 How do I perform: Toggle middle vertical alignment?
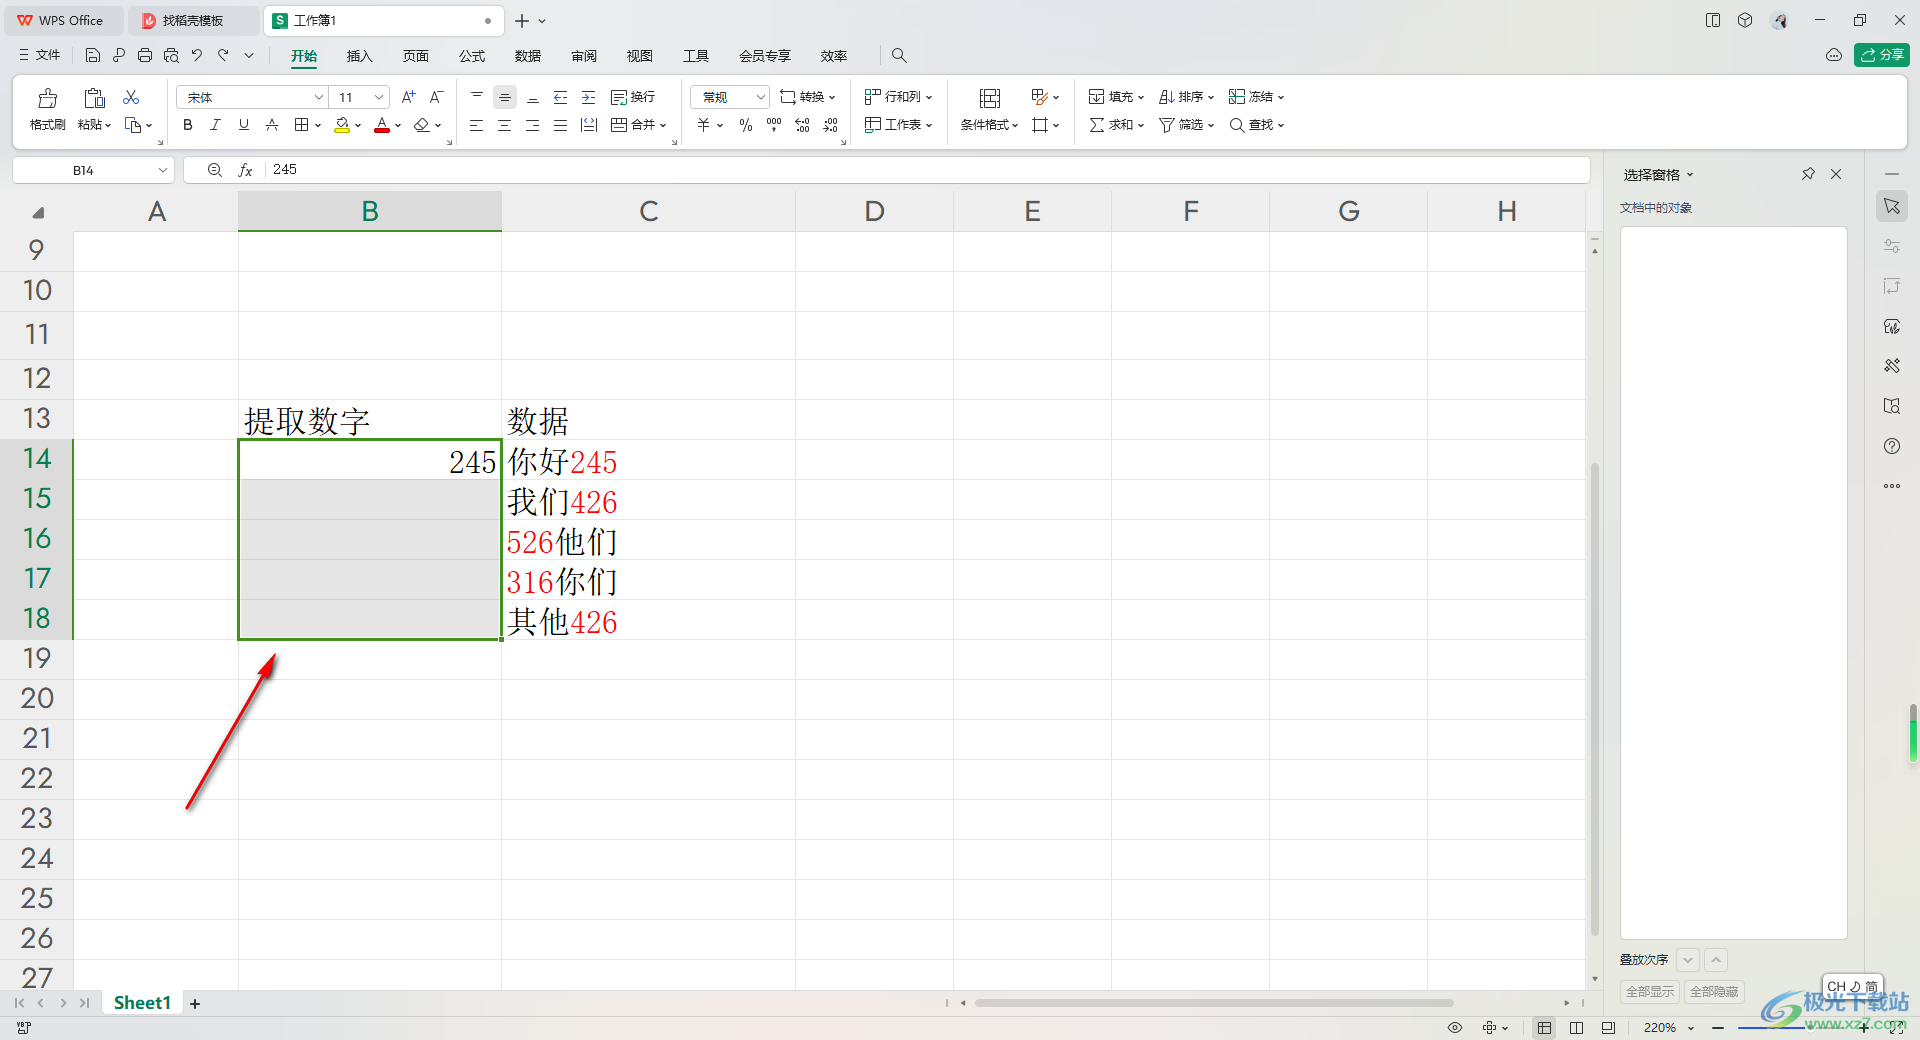point(505,97)
